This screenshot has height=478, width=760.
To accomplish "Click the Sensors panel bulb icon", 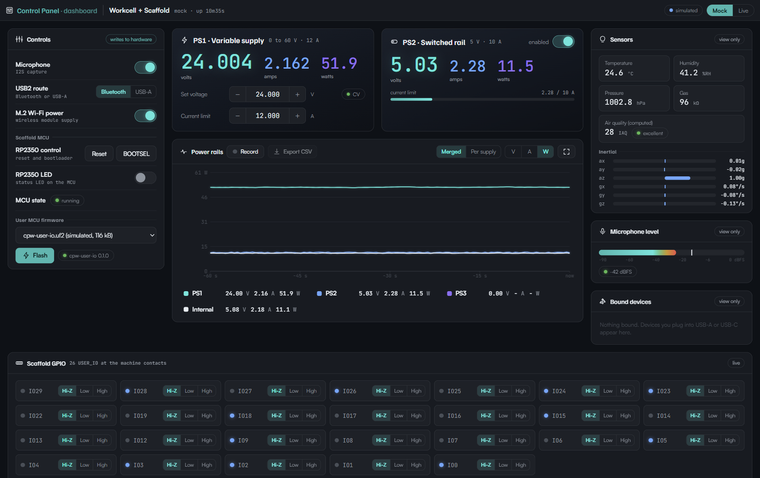I will pyautogui.click(x=602, y=39).
